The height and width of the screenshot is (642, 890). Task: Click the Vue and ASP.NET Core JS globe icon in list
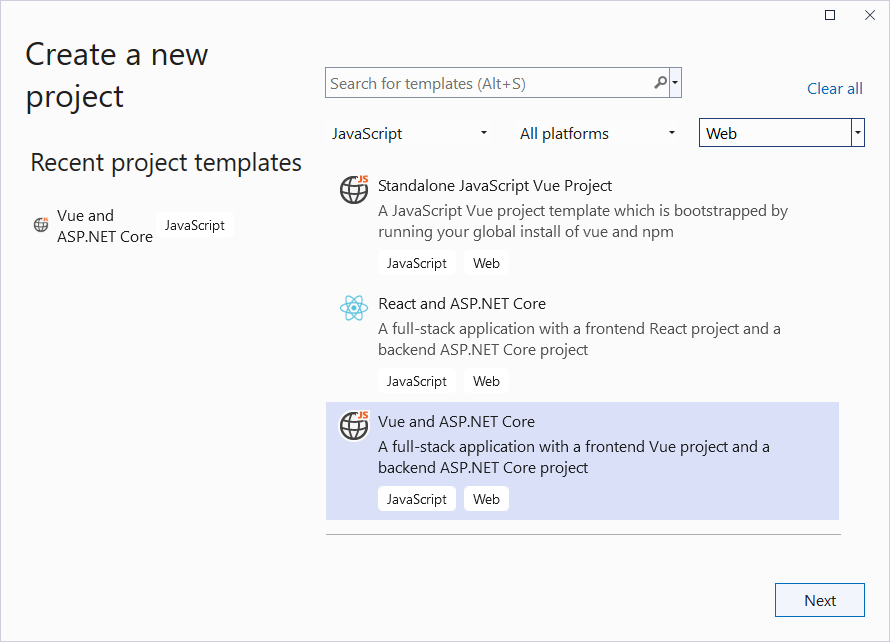point(354,425)
